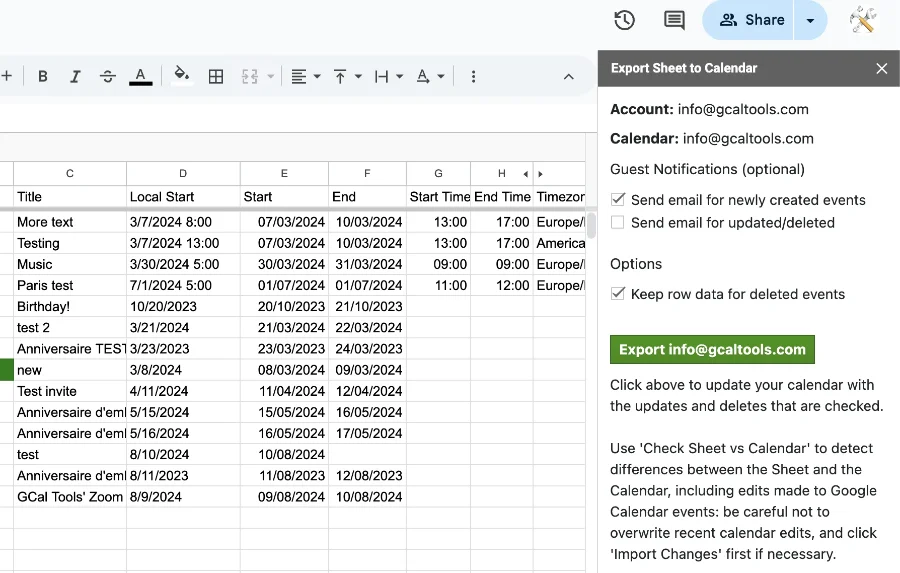Select the '09/08/2024' start date cell
The height and width of the screenshot is (573, 900).
(x=284, y=497)
